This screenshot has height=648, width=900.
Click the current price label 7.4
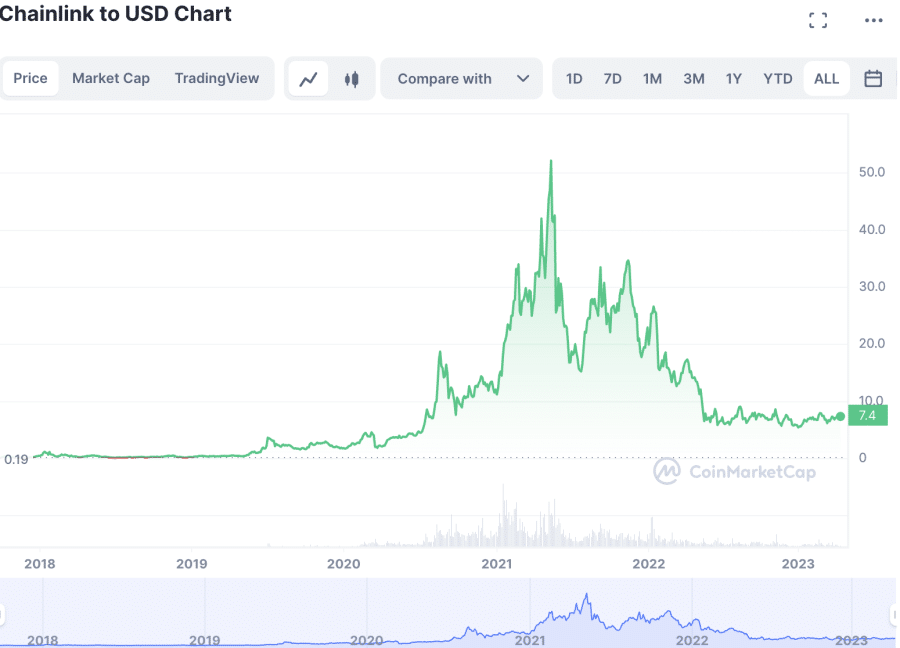[866, 416]
